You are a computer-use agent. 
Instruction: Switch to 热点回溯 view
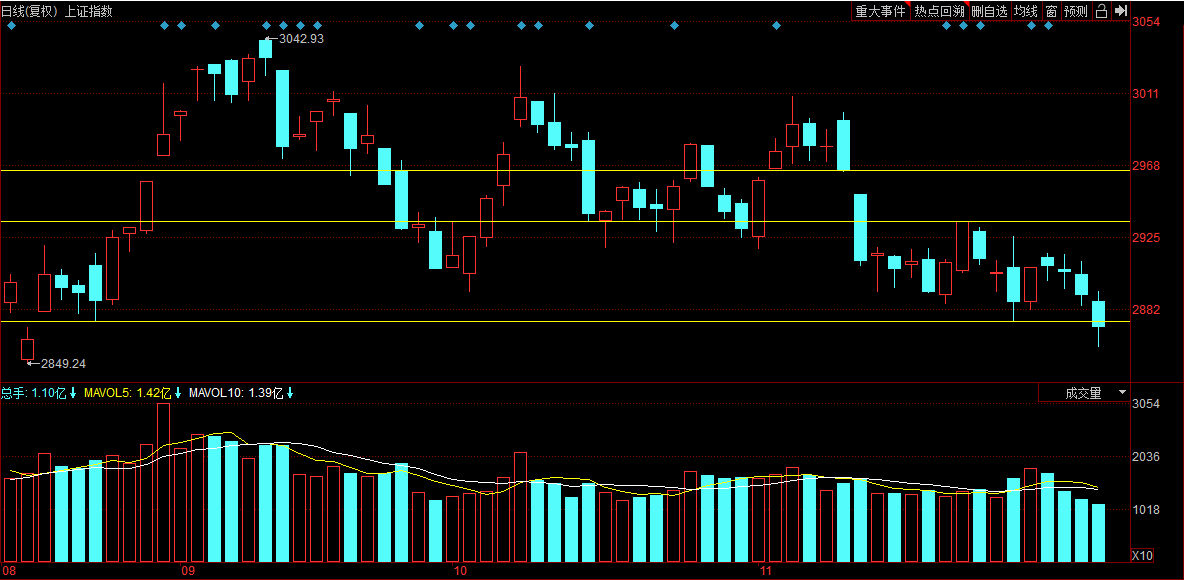click(x=939, y=11)
